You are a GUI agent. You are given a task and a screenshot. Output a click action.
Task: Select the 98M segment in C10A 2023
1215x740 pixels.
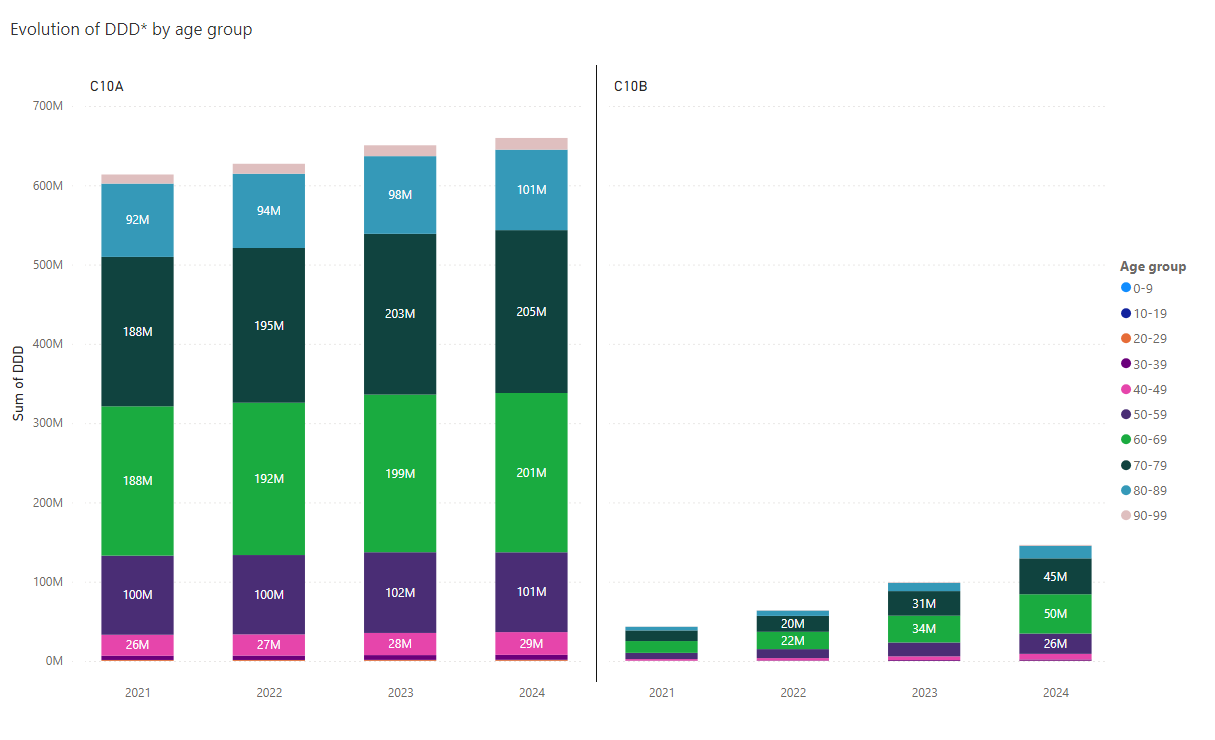tap(400, 195)
